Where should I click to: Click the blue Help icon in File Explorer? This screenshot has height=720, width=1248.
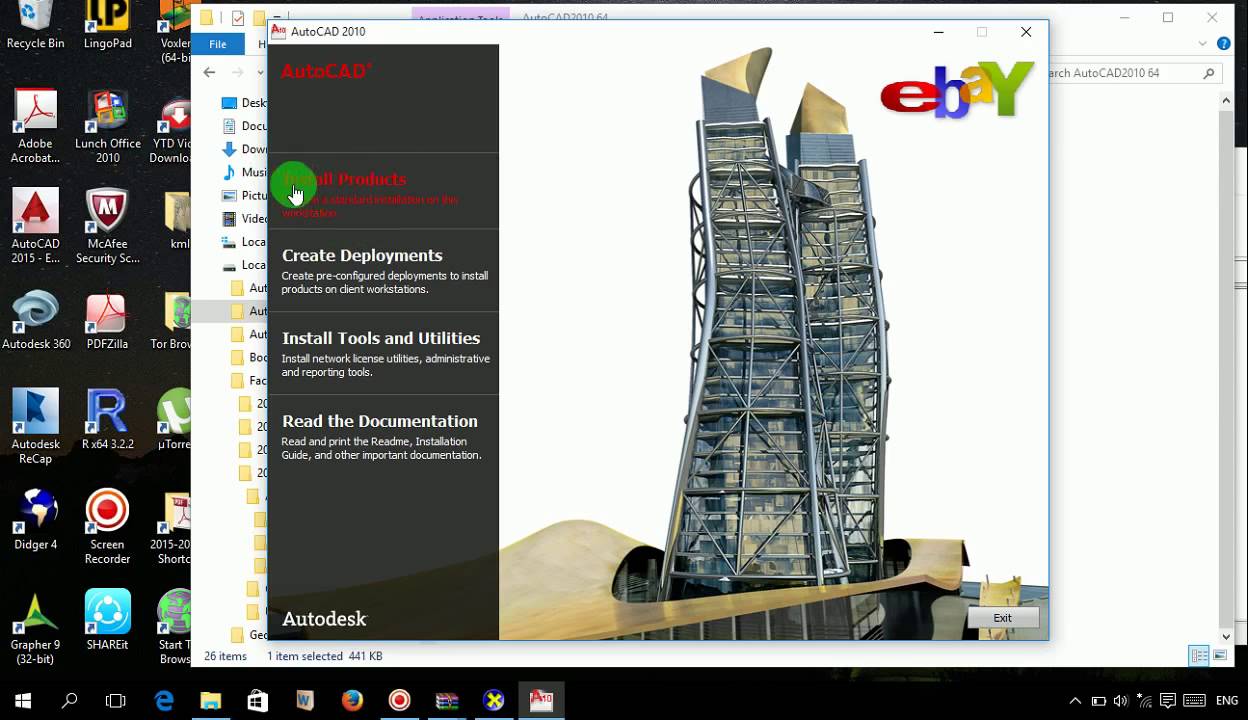pos(1224,44)
